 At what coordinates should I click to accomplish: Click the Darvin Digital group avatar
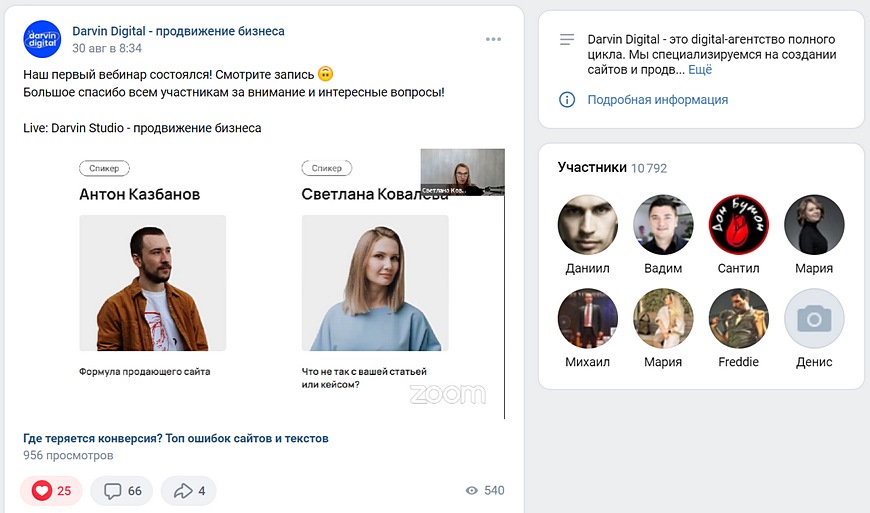(x=42, y=39)
